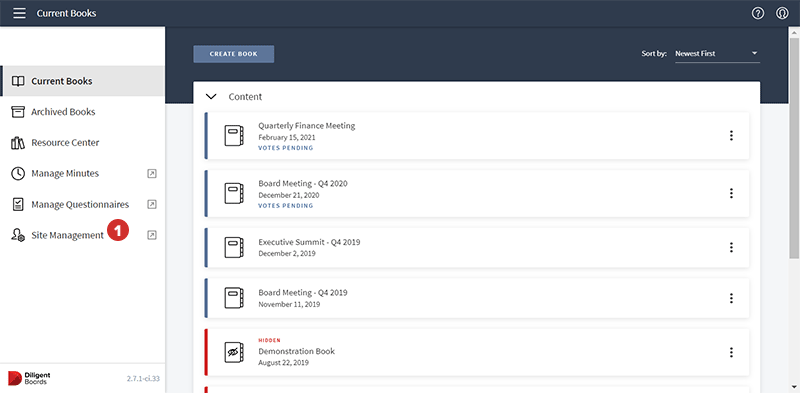Open Sort by Newest First dropdown
The image size is (800, 393).
click(717, 54)
